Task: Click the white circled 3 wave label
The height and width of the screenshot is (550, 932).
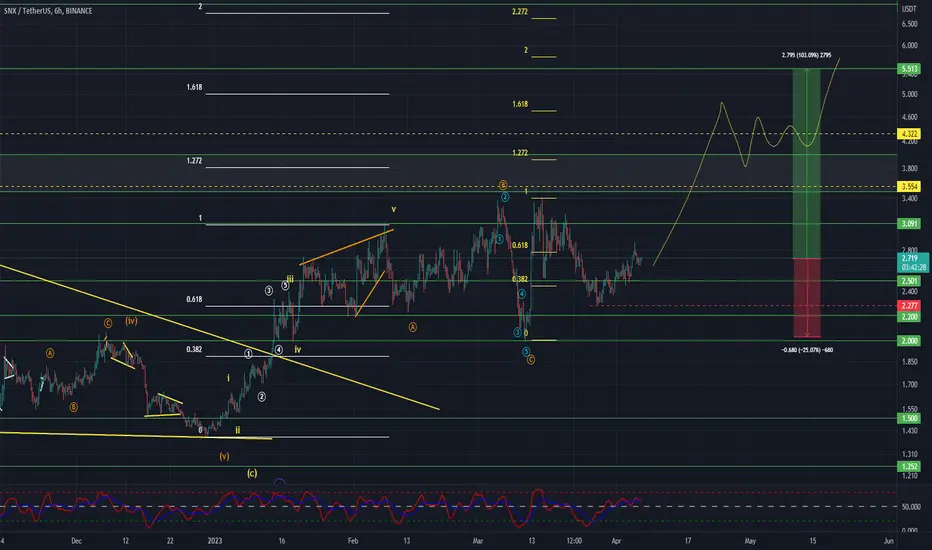Action: 269,291
